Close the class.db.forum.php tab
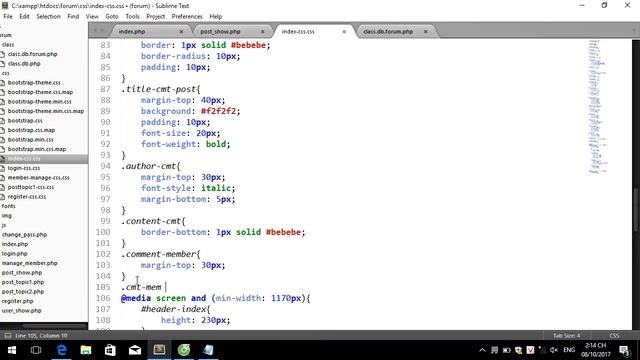This screenshot has height=360, width=640. [x=426, y=31]
